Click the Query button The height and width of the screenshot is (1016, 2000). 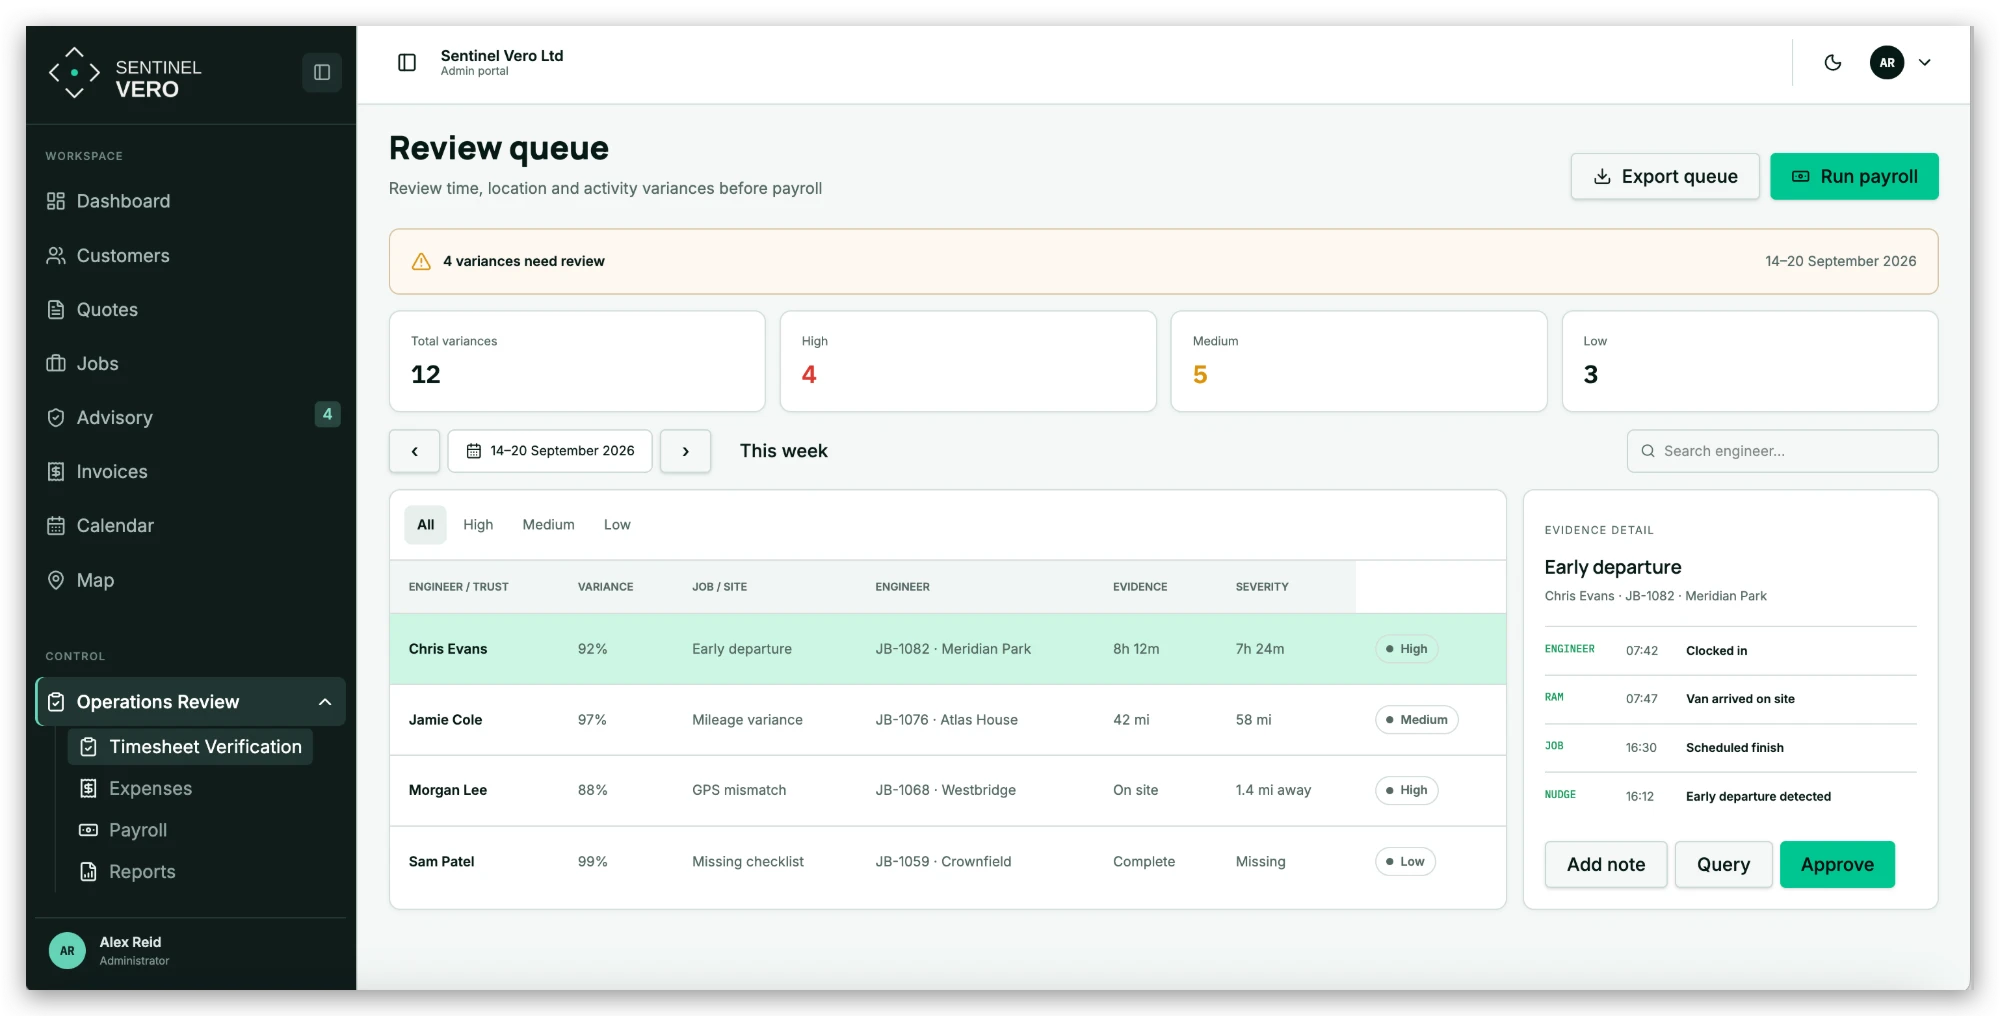pos(1723,865)
